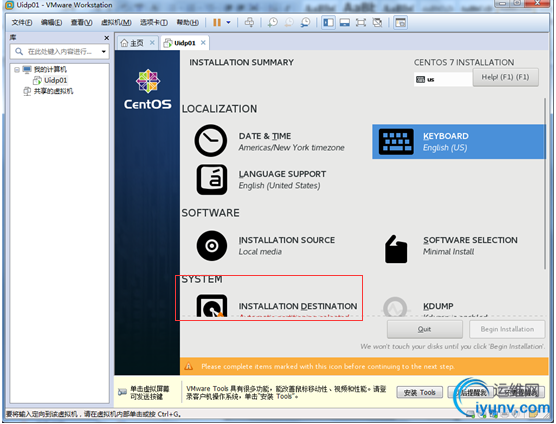556x424 pixels.
Task: Open the 文件(F) menu
Action: tap(22, 23)
